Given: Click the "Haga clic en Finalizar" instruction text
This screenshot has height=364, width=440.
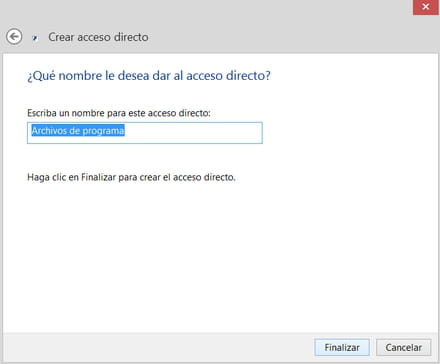Looking at the screenshot, I should 131,177.
